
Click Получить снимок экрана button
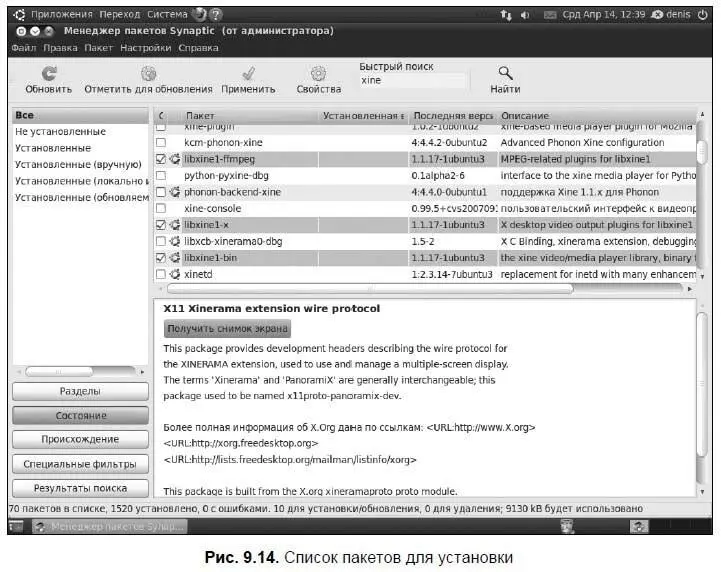[x=227, y=329]
